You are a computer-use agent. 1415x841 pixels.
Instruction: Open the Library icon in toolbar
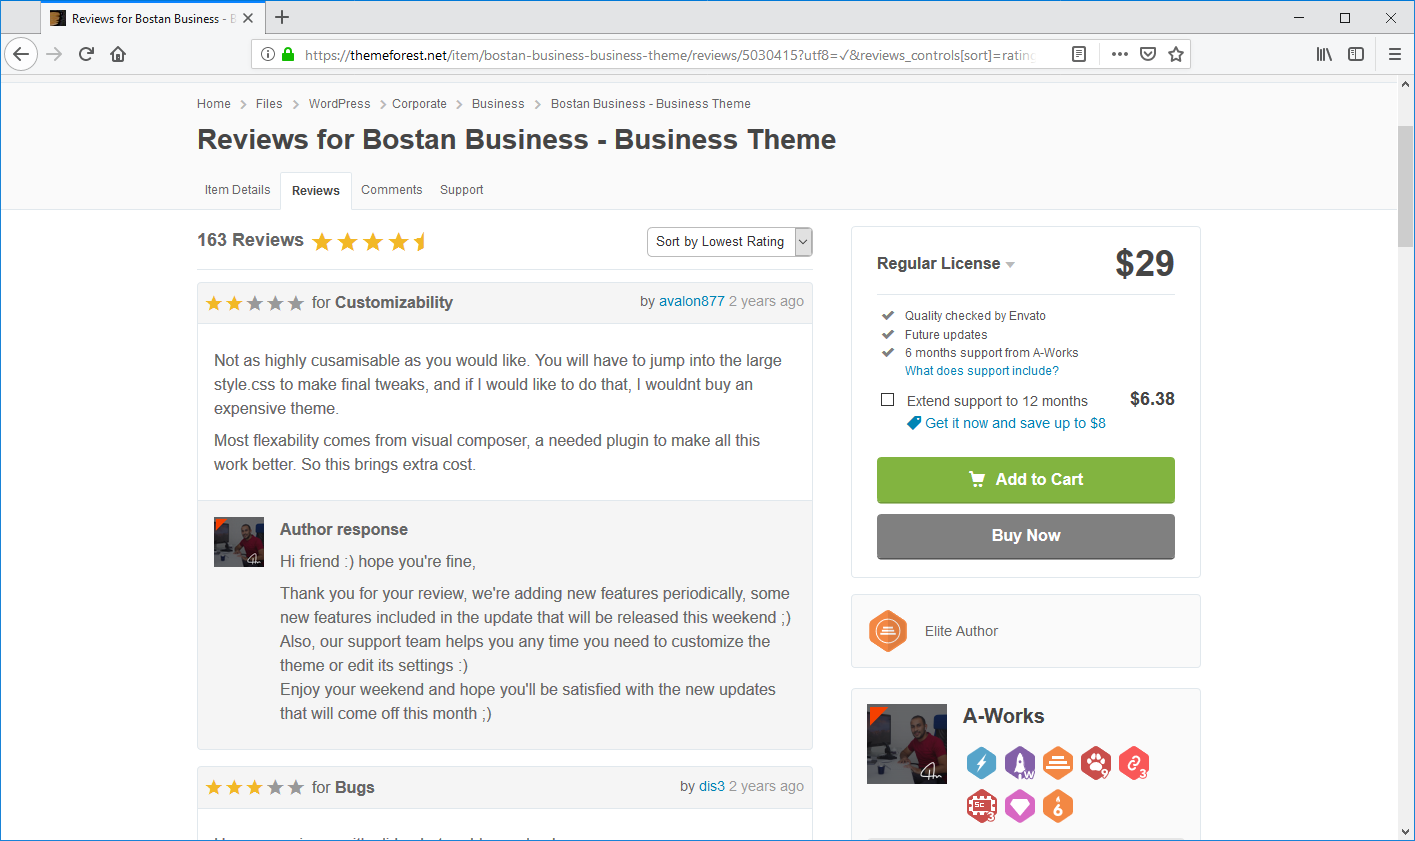point(1324,54)
